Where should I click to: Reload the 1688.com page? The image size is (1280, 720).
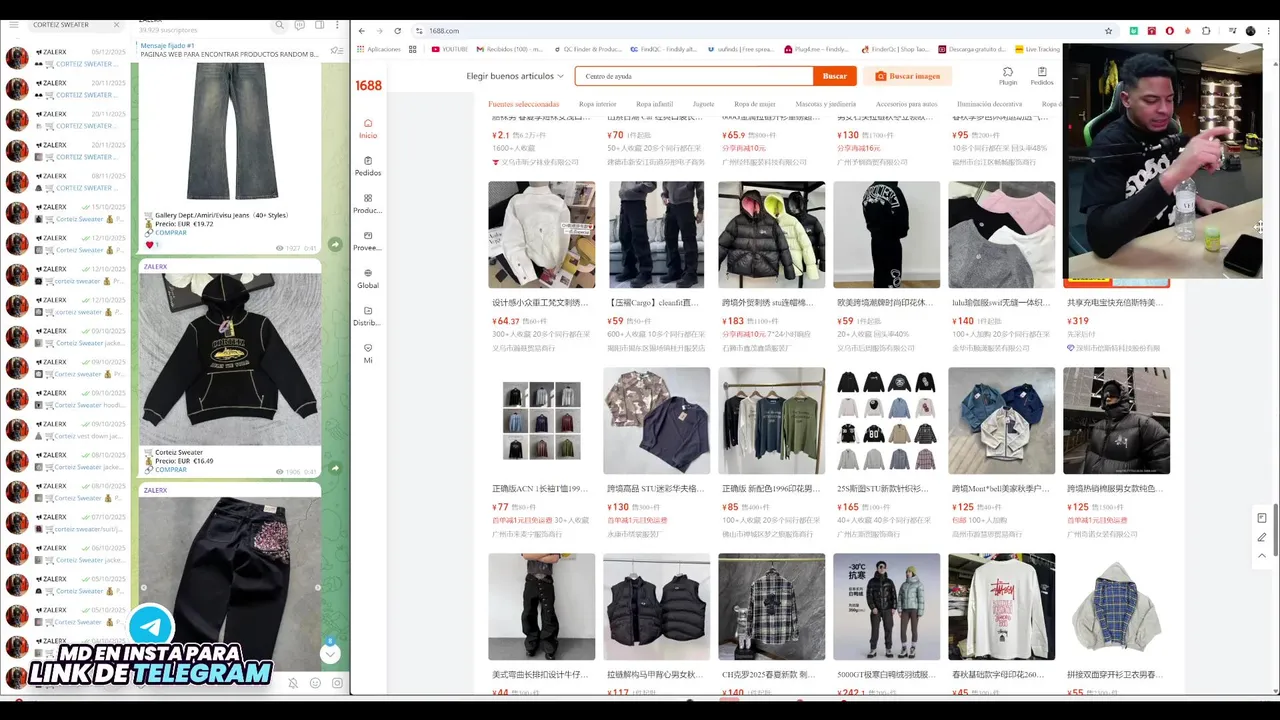[x=398, y=31]
